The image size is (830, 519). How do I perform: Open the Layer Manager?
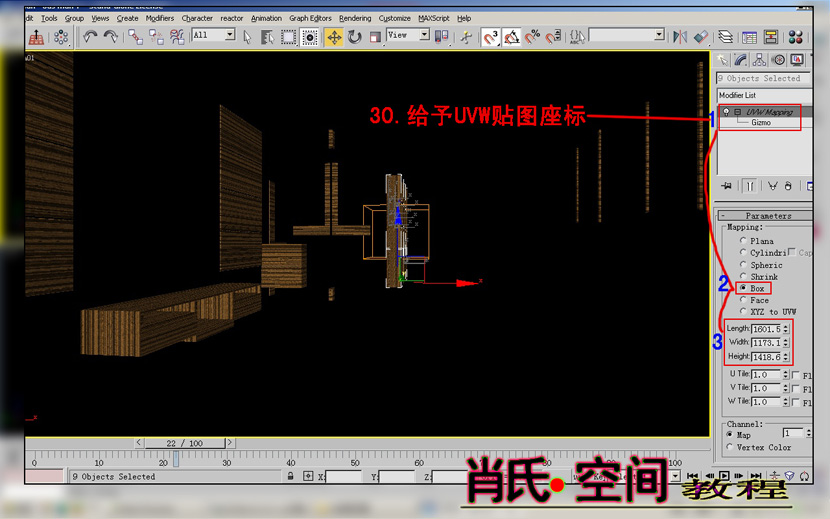(726, 37)
